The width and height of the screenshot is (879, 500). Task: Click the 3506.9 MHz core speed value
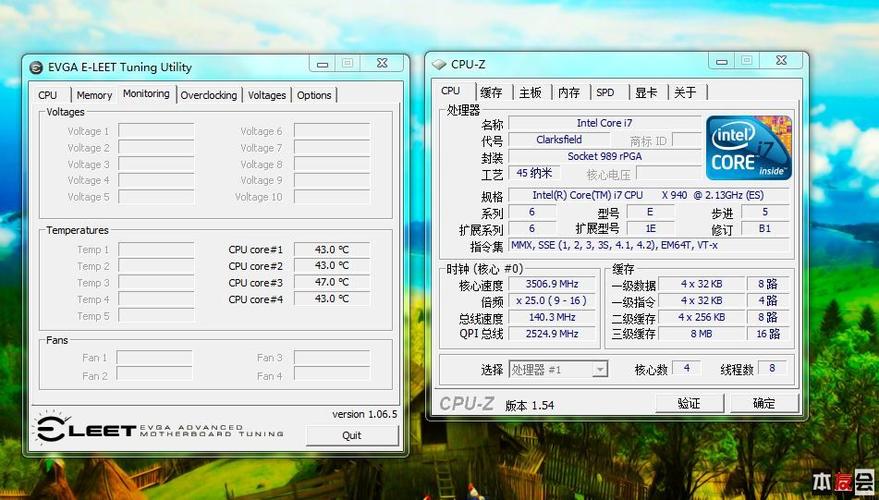pyautogui.click(x=552, y=284)
